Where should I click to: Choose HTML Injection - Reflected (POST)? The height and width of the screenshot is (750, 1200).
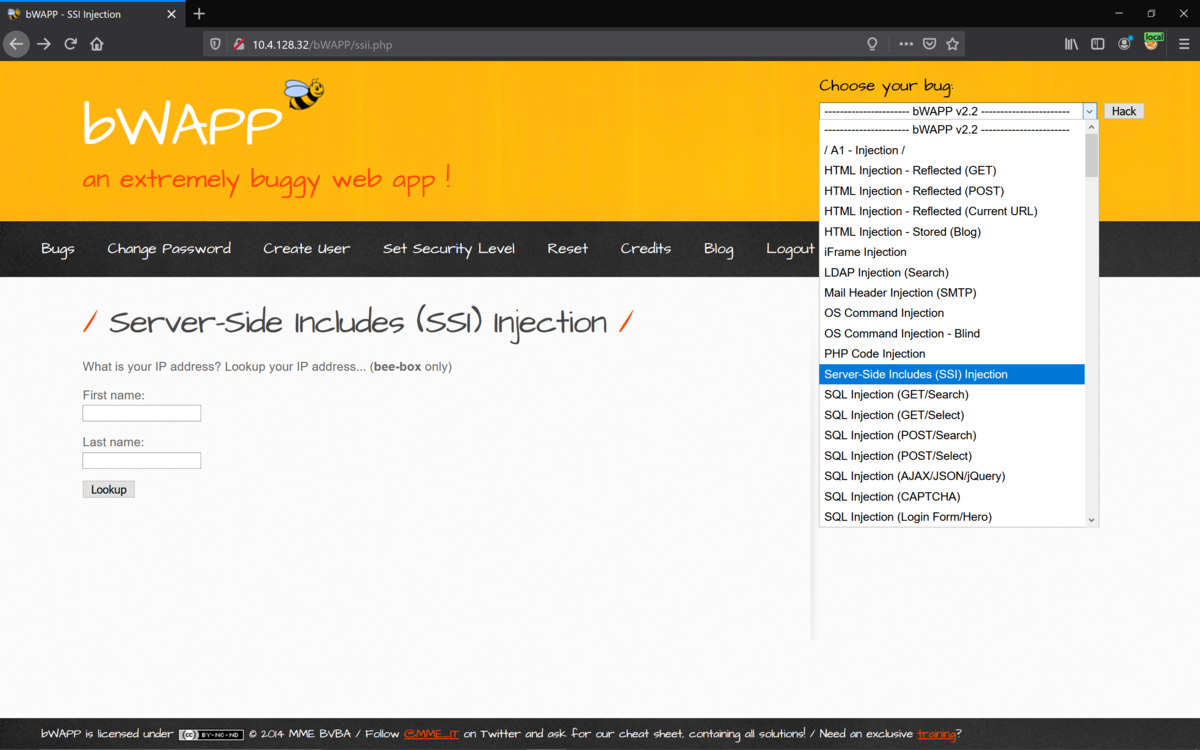(952, 191)
